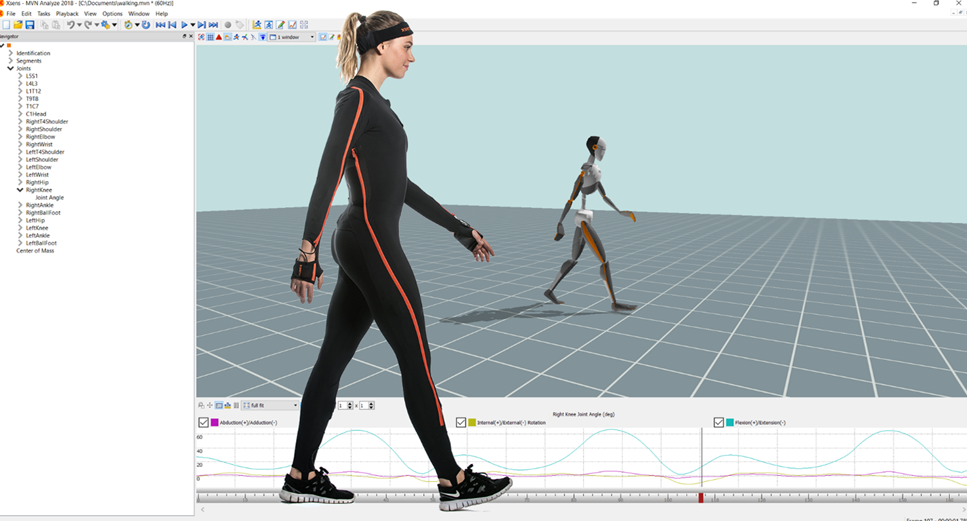Click the red timeline playhead marker

point(701,498)
